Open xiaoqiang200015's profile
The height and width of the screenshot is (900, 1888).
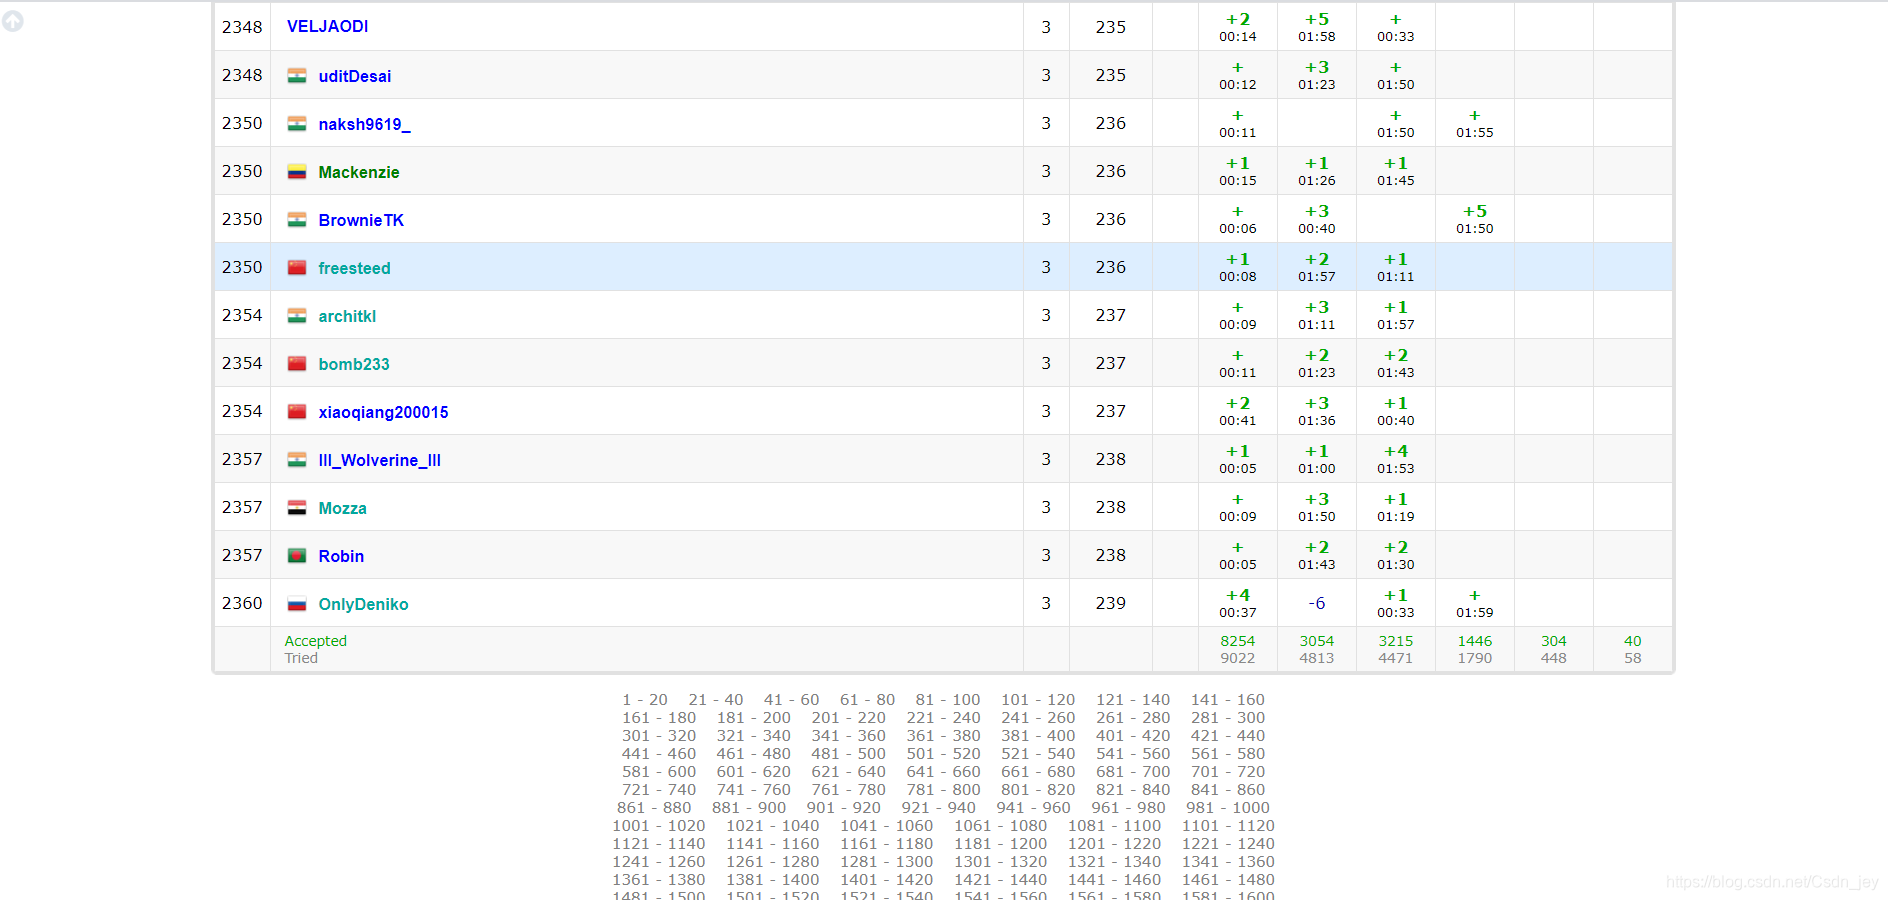pos(383,412)
